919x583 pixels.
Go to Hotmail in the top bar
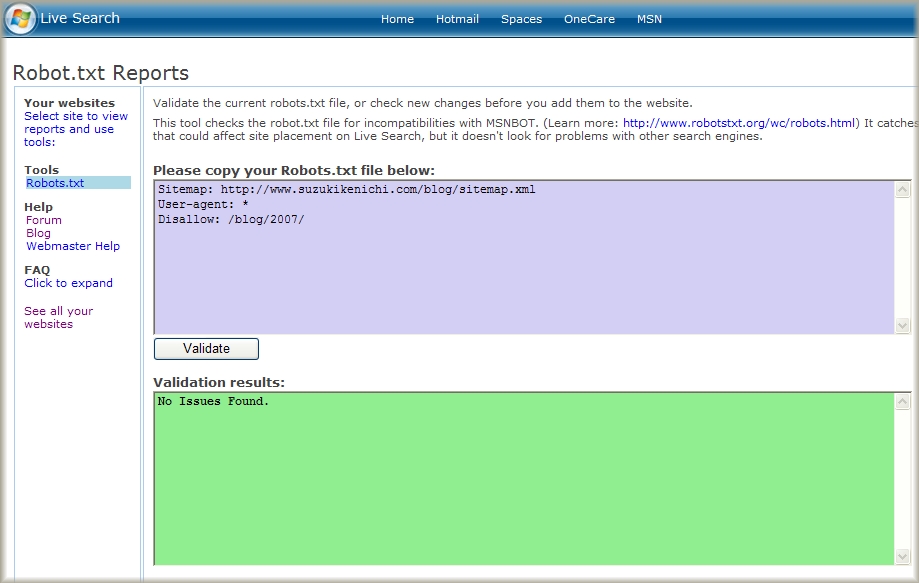457,19
